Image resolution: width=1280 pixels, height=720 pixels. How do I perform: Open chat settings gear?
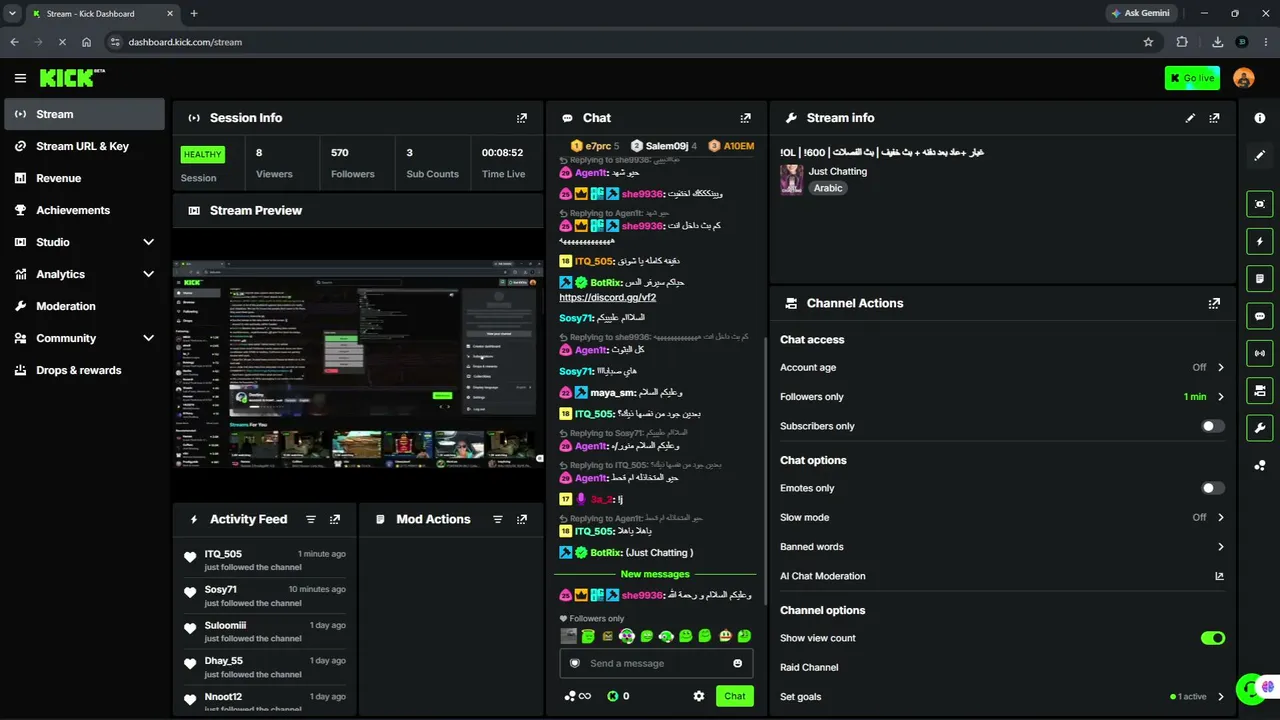click(699, 696)
